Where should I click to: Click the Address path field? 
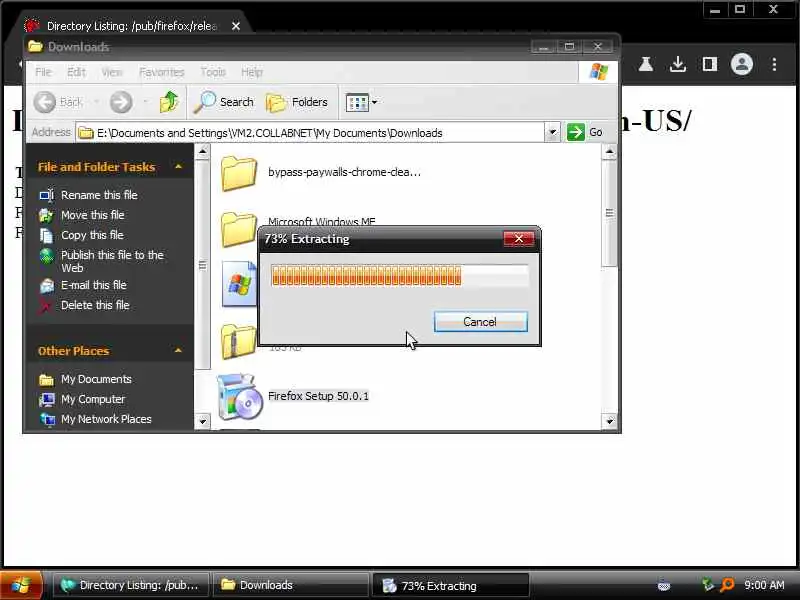pos(310,133)
